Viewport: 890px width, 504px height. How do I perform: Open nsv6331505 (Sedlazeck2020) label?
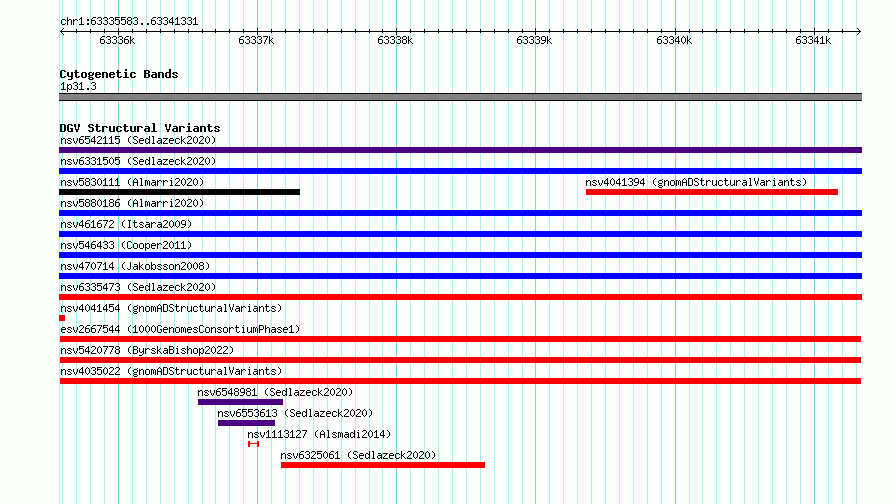point(138,161)
